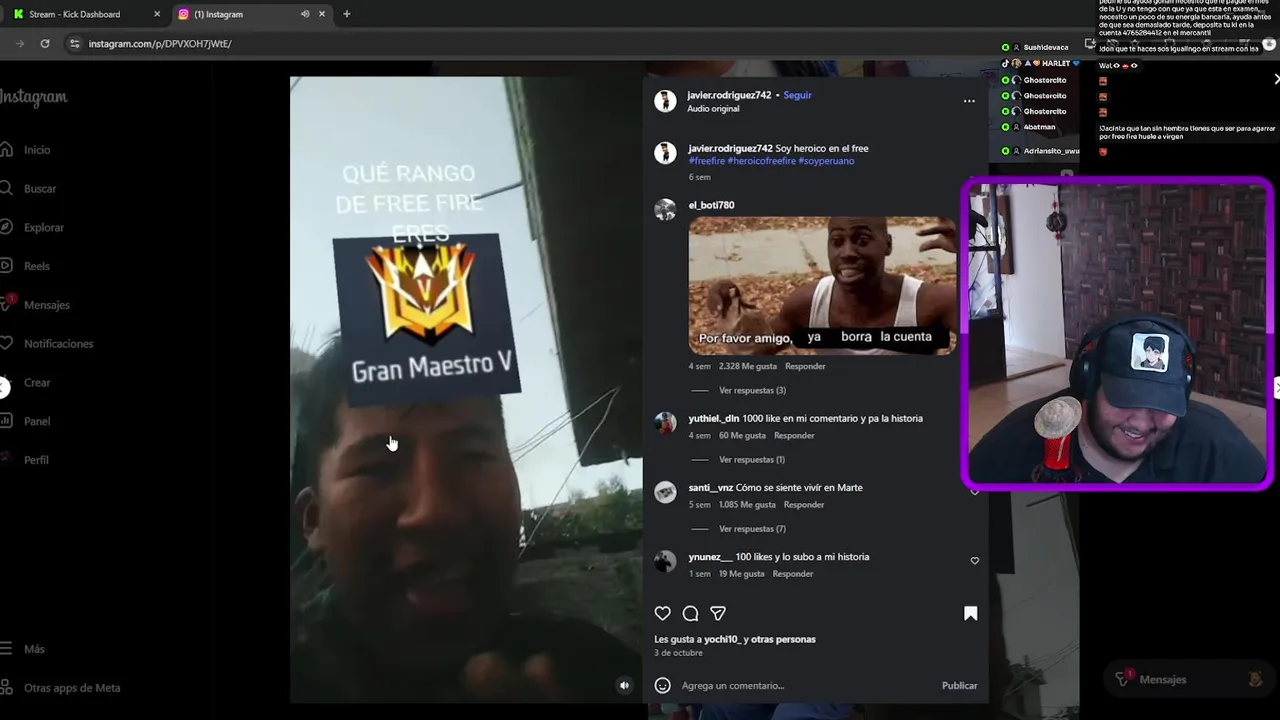Open yuthiel._dln avatar
The image size is (1280, 720).
665,423
